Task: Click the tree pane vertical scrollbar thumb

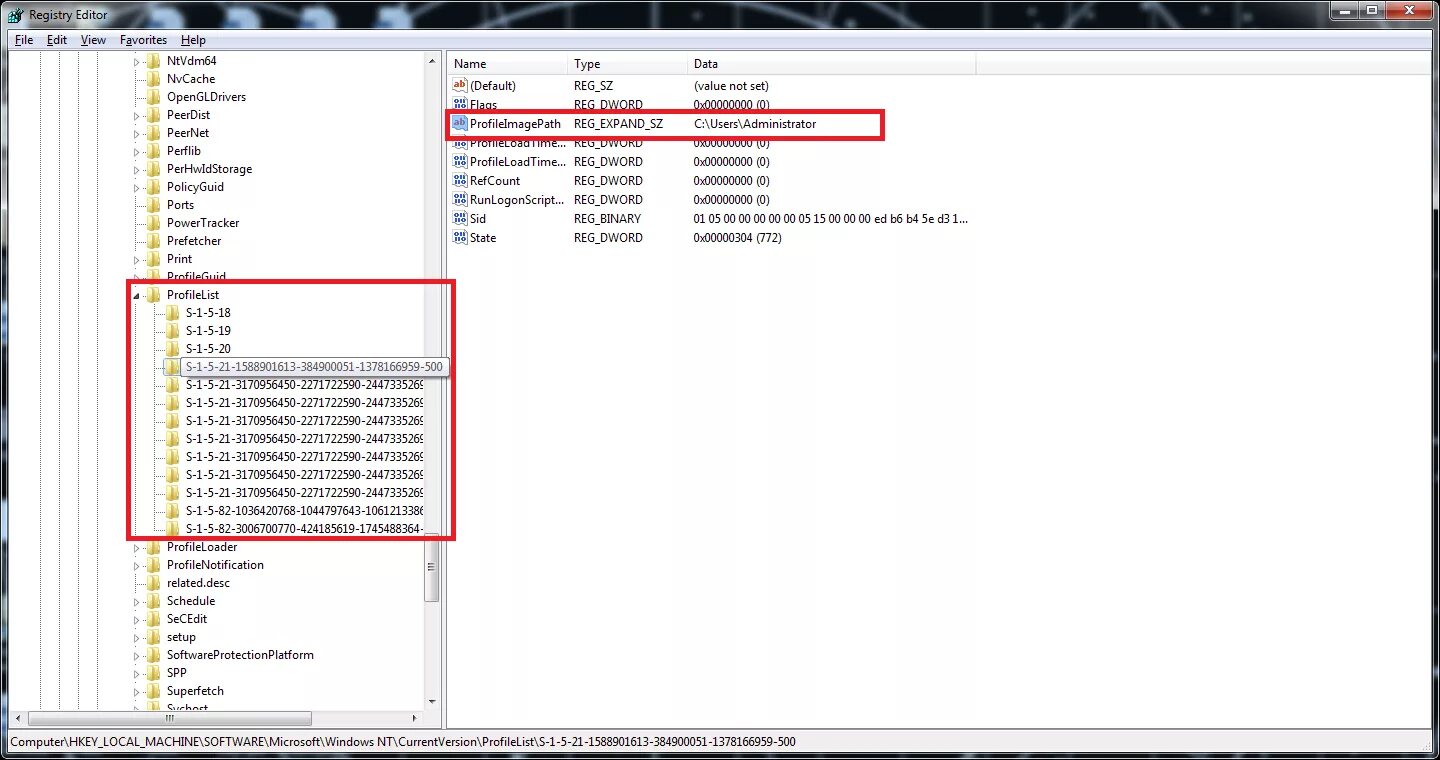Action: (432, 567)
